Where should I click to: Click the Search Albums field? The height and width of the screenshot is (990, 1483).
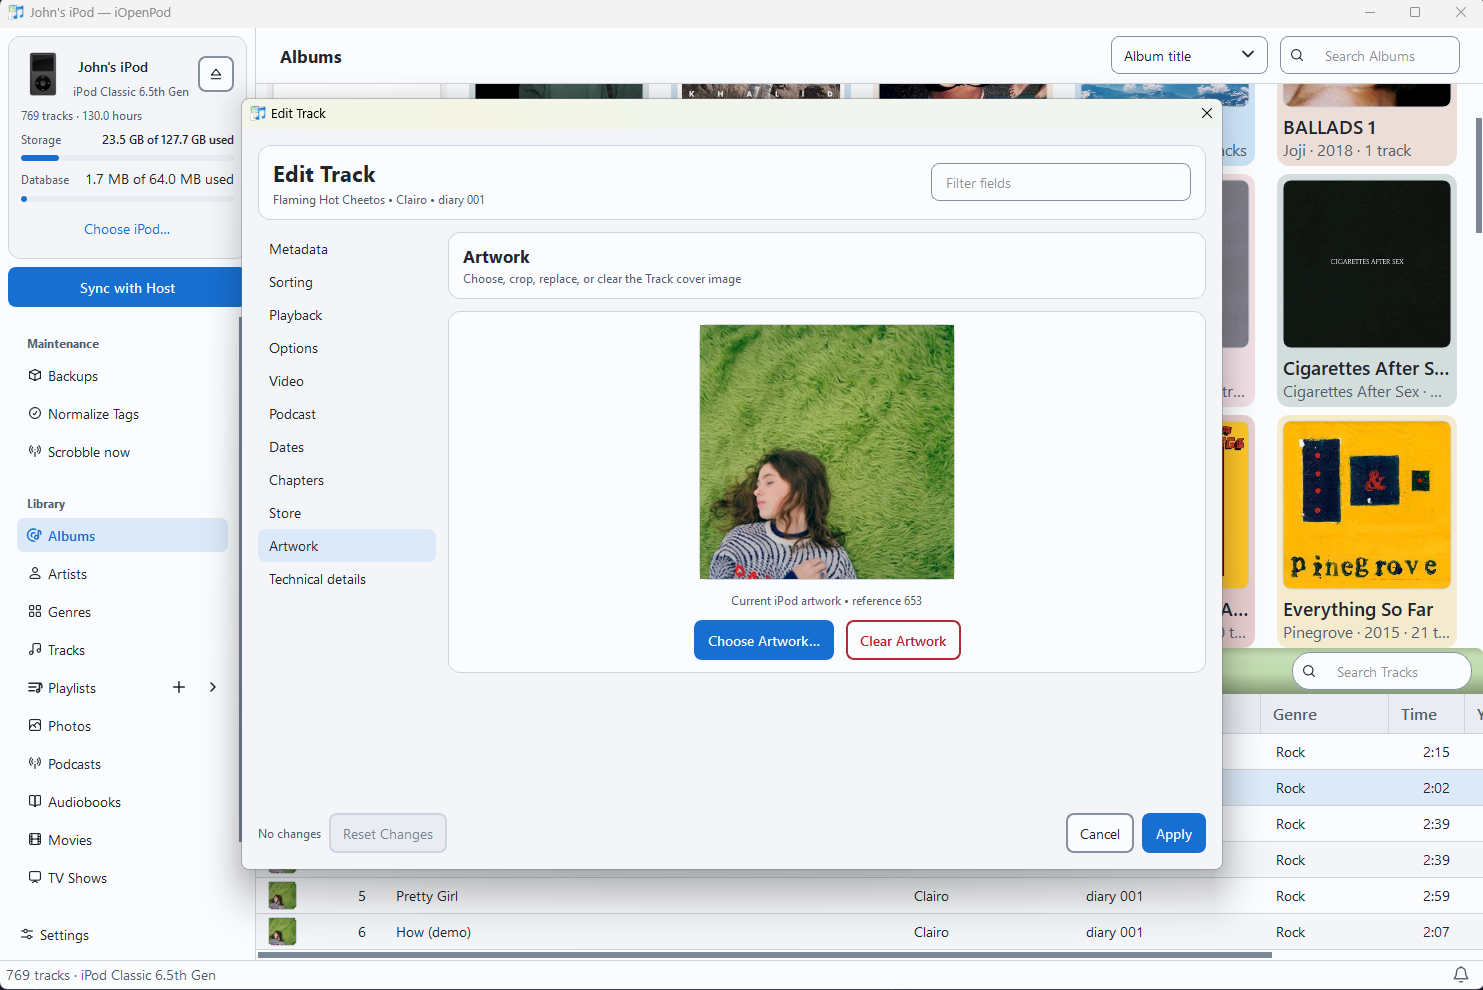coord(1370,56)
